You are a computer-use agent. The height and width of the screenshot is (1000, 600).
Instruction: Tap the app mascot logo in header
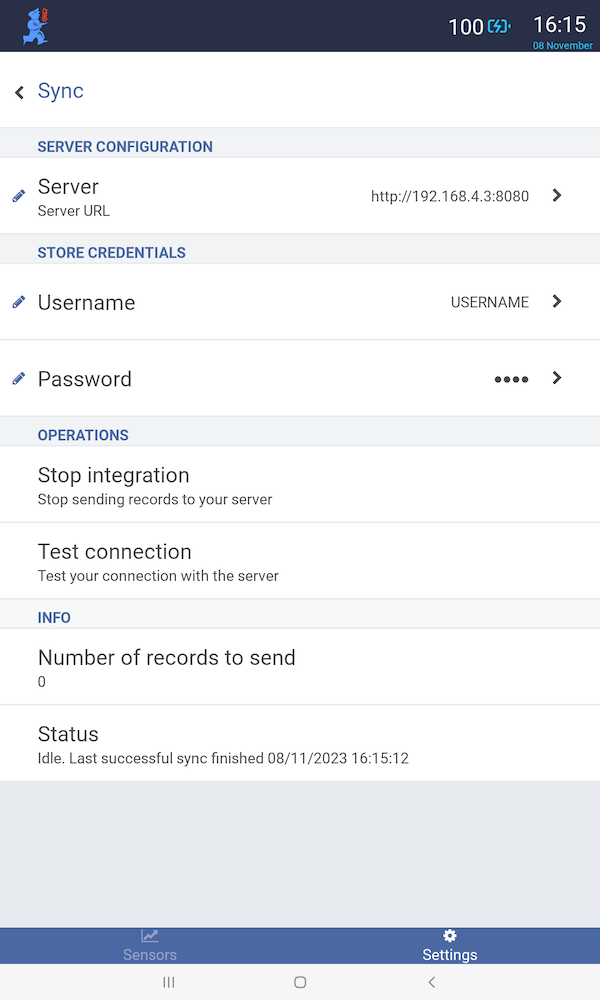tap(36, 26)
